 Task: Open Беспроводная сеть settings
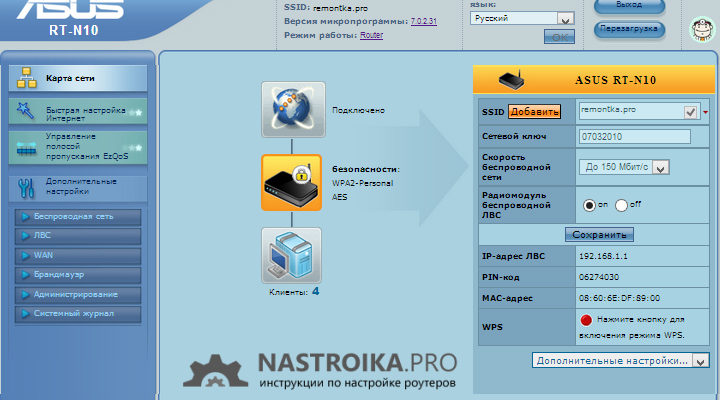coord(78,217)
